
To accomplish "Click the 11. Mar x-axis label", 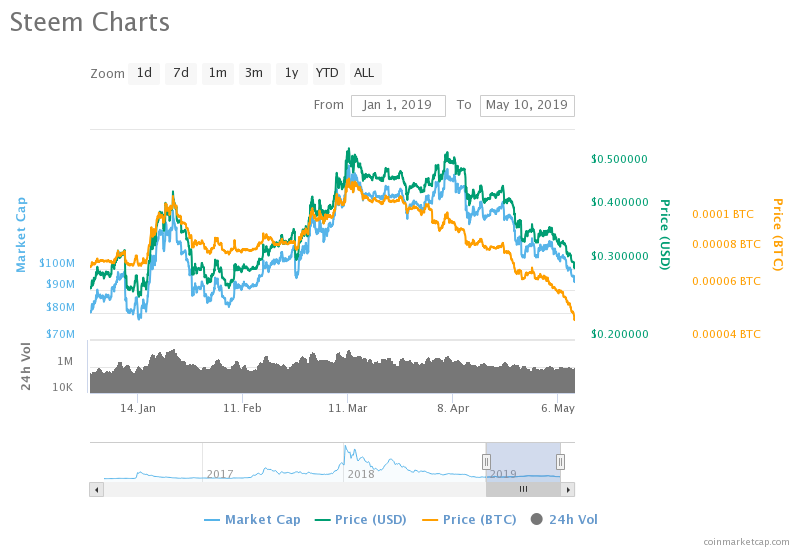I will (347, 408).
